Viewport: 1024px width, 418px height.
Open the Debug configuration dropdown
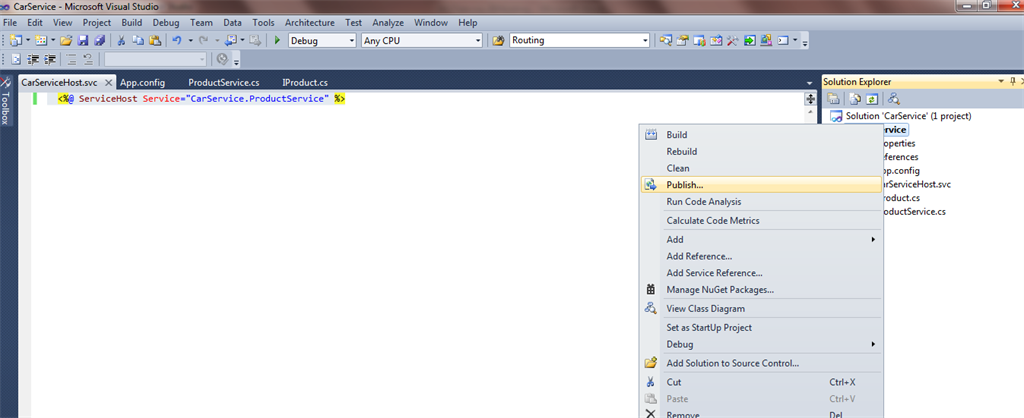tap(322, 40)
